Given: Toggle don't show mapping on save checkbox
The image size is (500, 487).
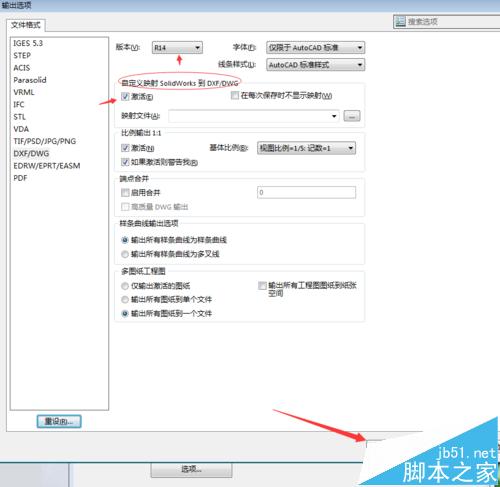Looking at the screenshot, I should point(235,96).
